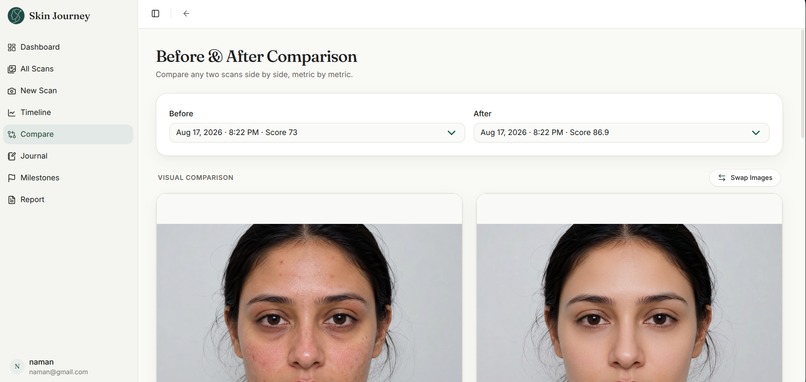
Task: Click the Swap Images button
Action: pos(745,178)
